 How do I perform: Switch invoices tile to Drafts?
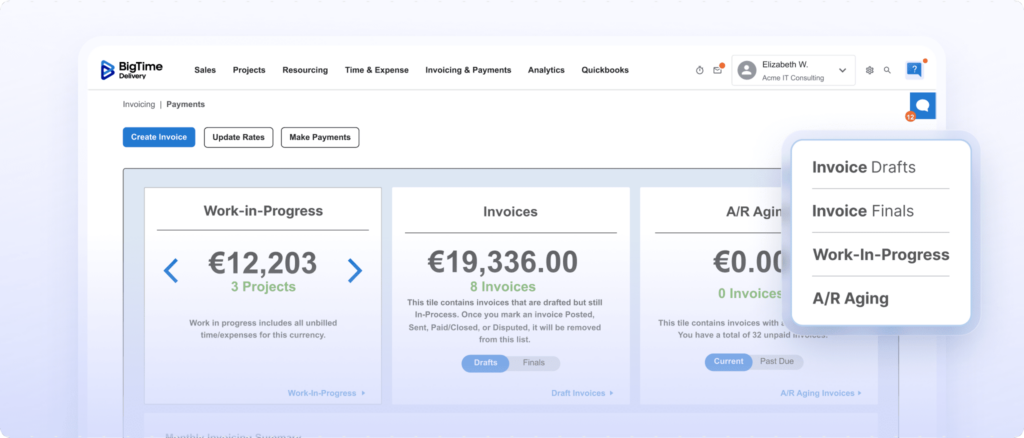click(485, 363)
